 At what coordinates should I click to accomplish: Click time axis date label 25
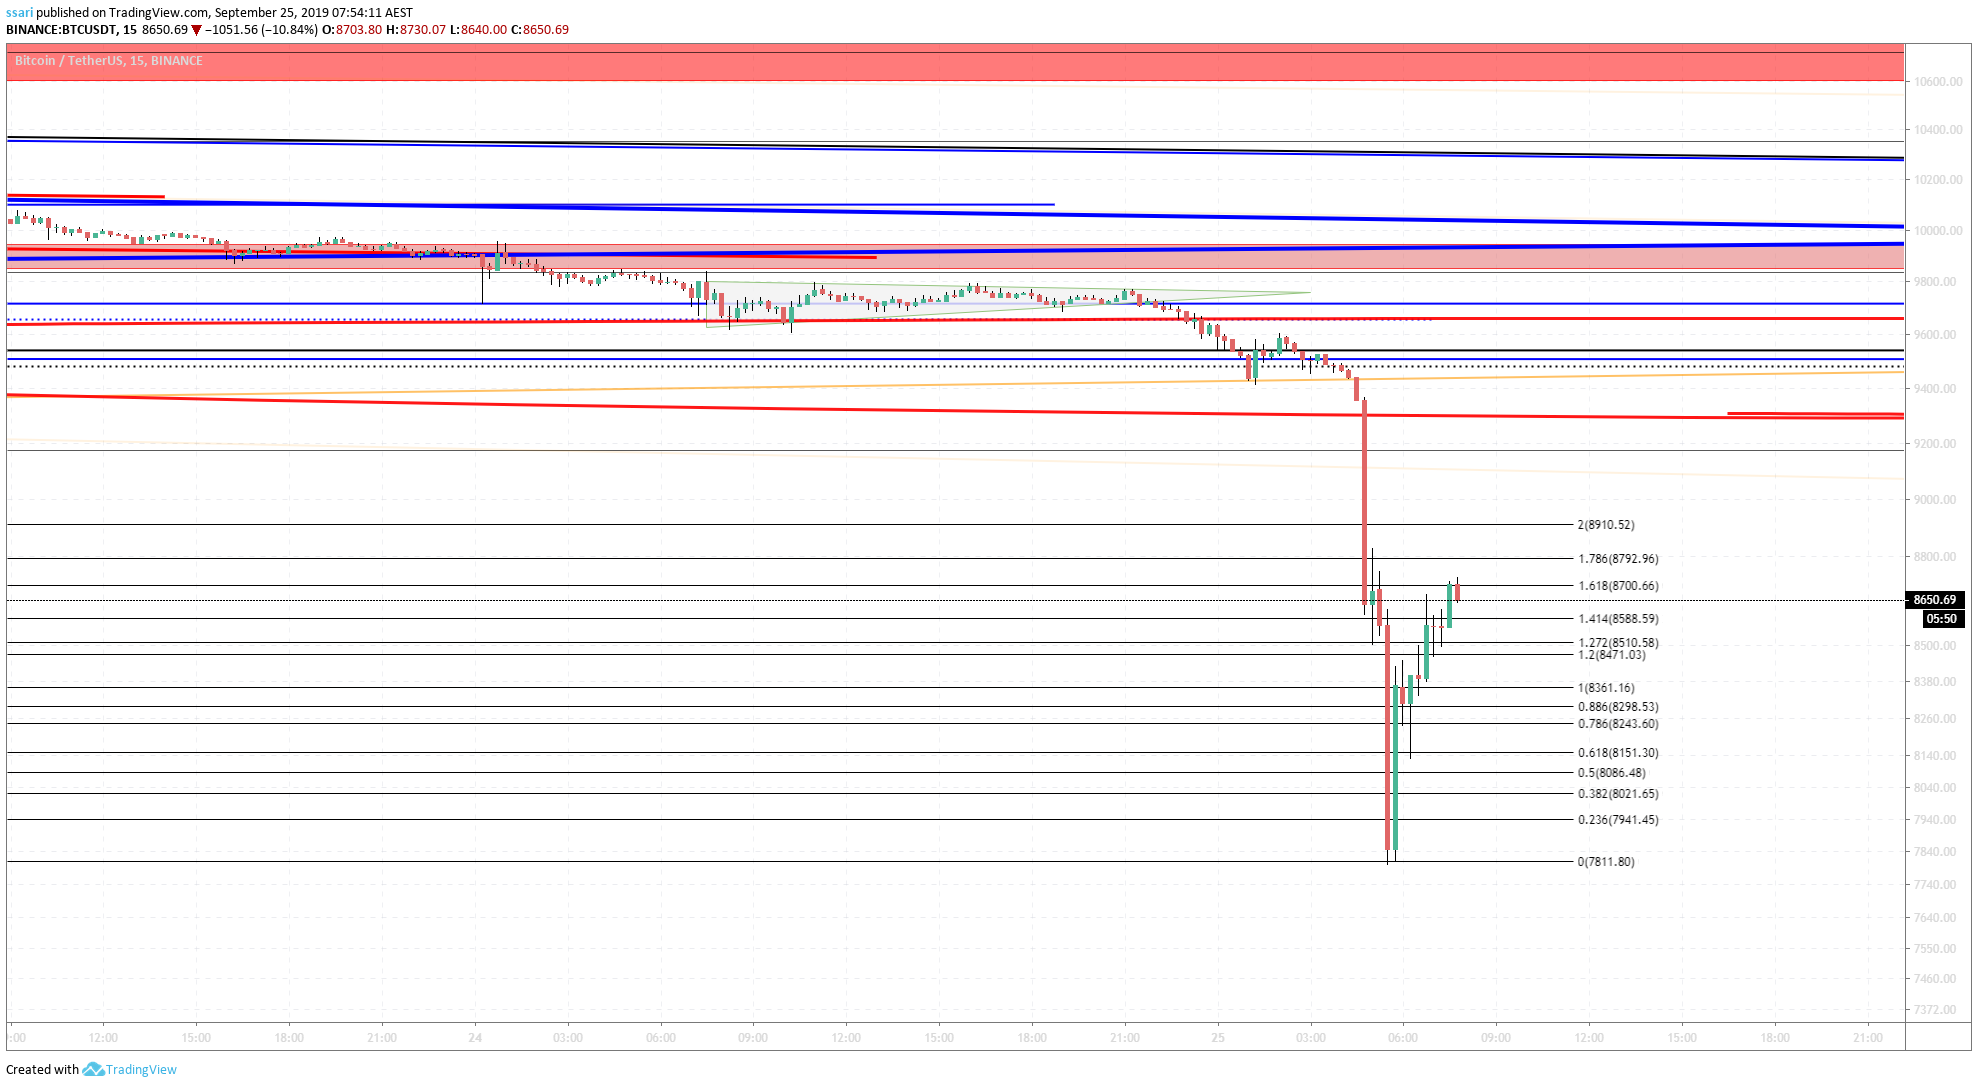[1218, 1038]
